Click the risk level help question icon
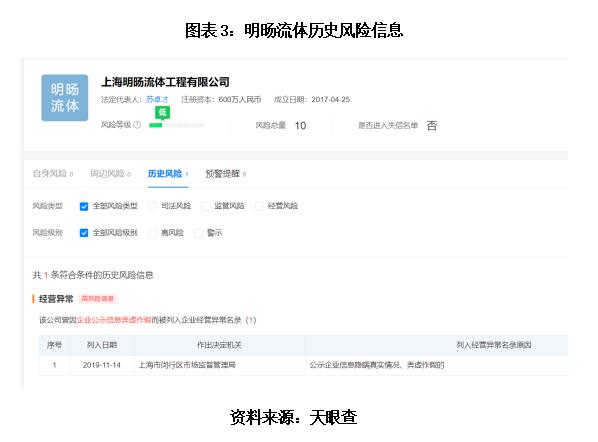This screenshot has height=442, width=598. [137, 125]
